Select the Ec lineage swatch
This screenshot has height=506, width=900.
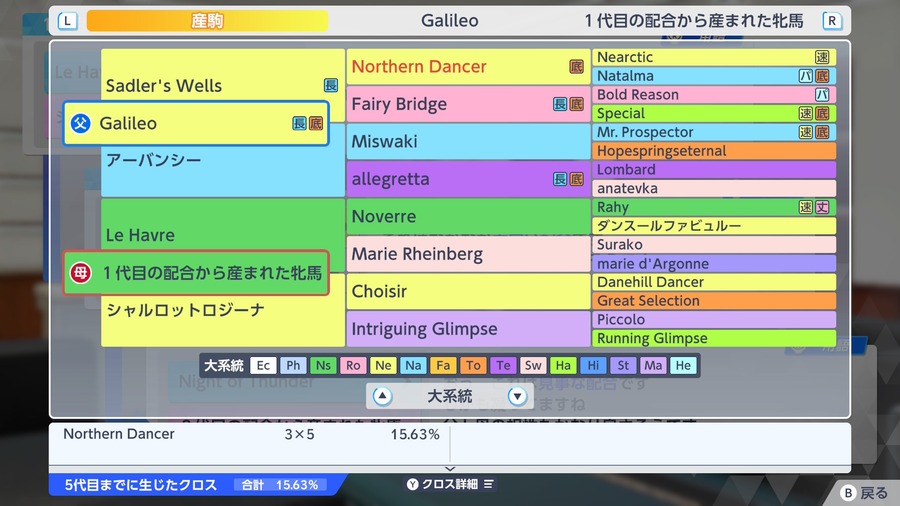[263, 365]
